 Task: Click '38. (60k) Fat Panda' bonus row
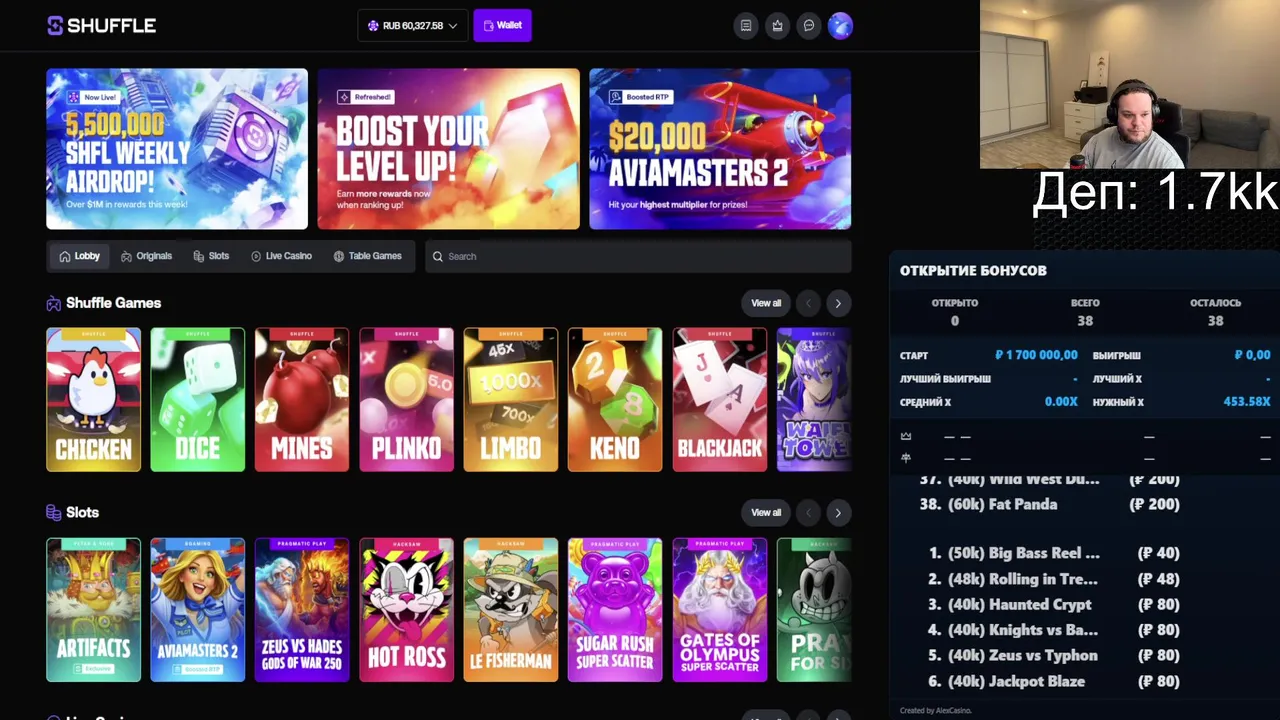(1049, 504)
